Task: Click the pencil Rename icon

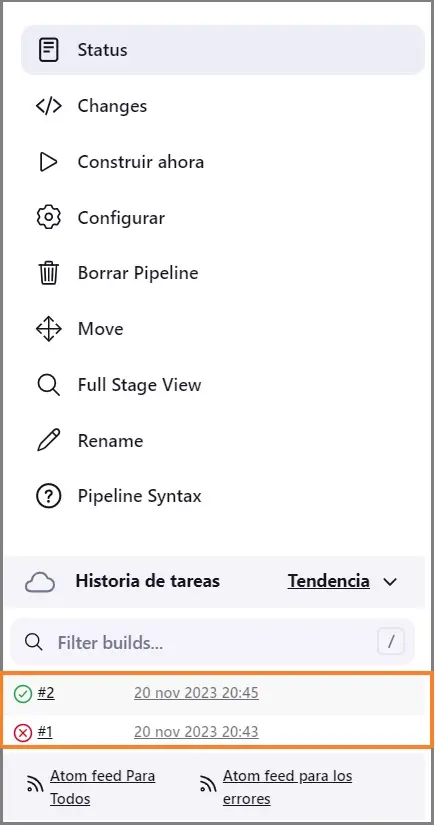Action: point(48,440)
